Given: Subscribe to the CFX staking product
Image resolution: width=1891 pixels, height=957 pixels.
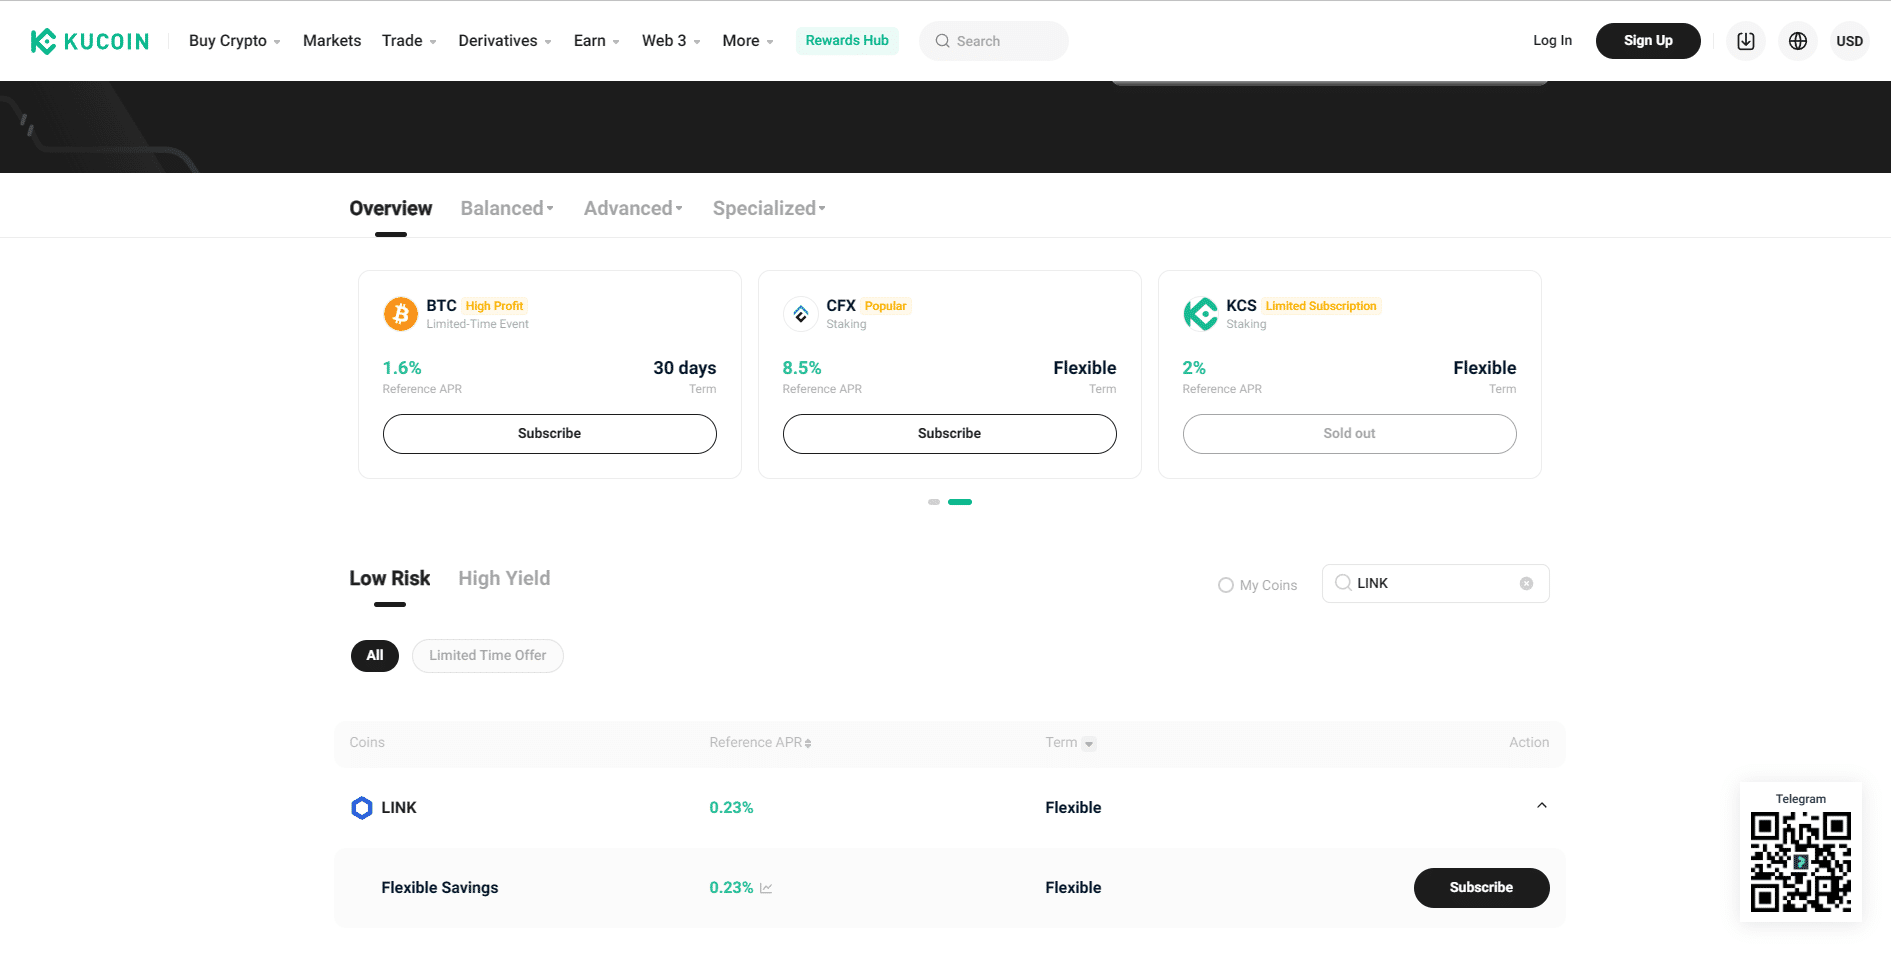Looking at the screenshot, I should tap(950, 434).
